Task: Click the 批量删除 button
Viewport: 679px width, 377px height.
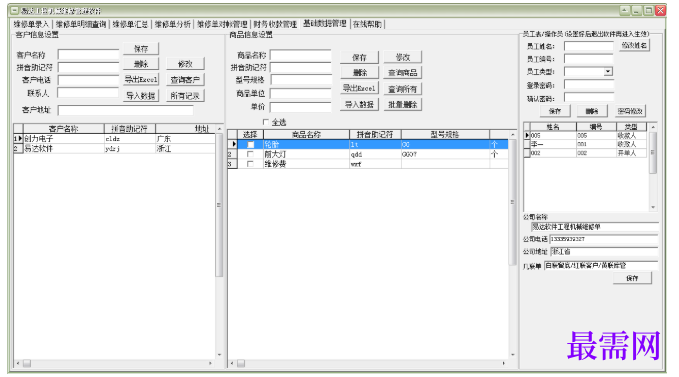Action: (x=403, y=104)
